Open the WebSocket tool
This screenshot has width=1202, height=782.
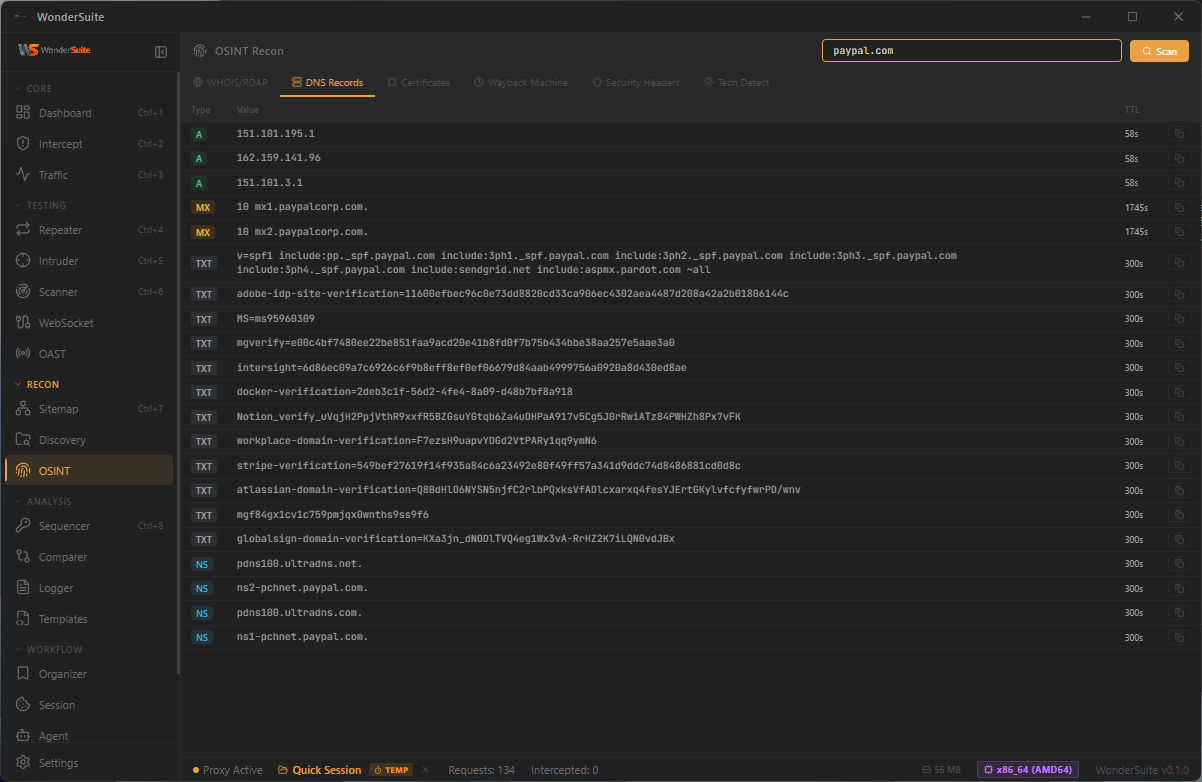88,323
